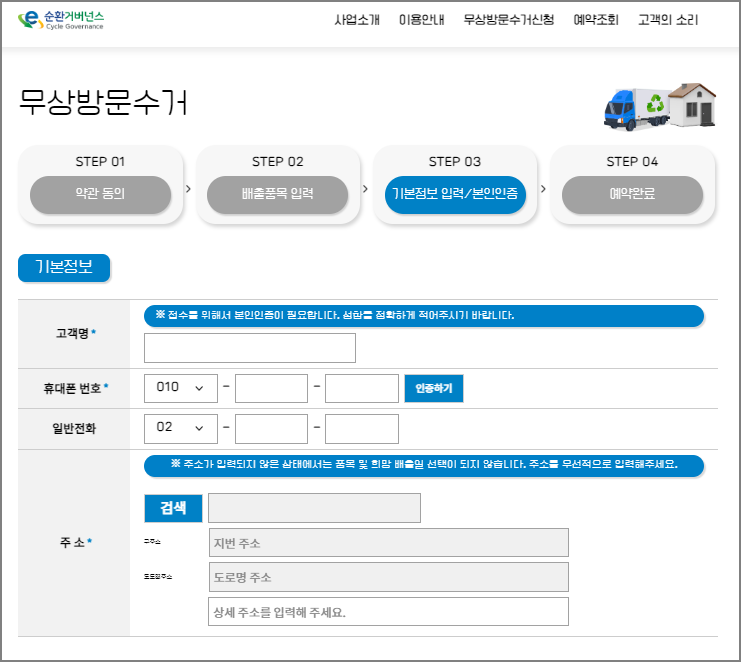Click the 고객명 name input field
This screenshot has height=662, width=741.
pos(250,348)
